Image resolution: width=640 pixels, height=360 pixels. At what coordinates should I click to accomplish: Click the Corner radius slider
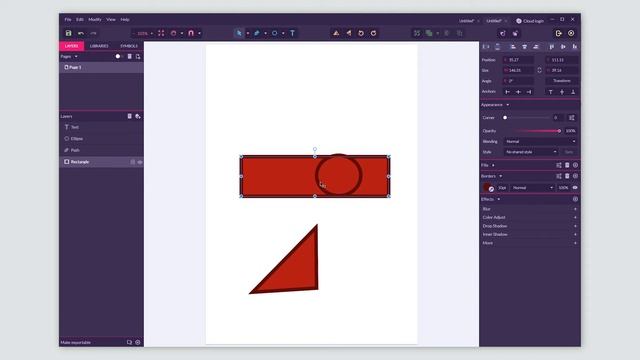527,118
